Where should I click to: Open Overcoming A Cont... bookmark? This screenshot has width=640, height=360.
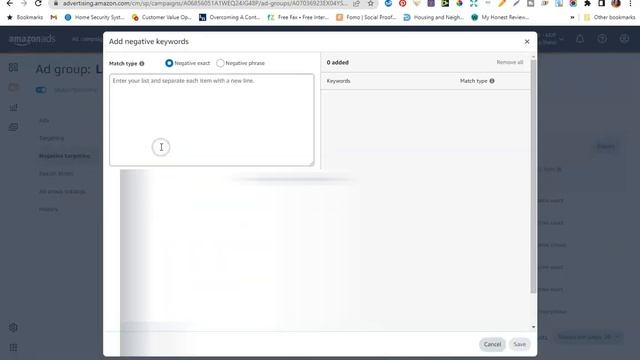[229, 18]
